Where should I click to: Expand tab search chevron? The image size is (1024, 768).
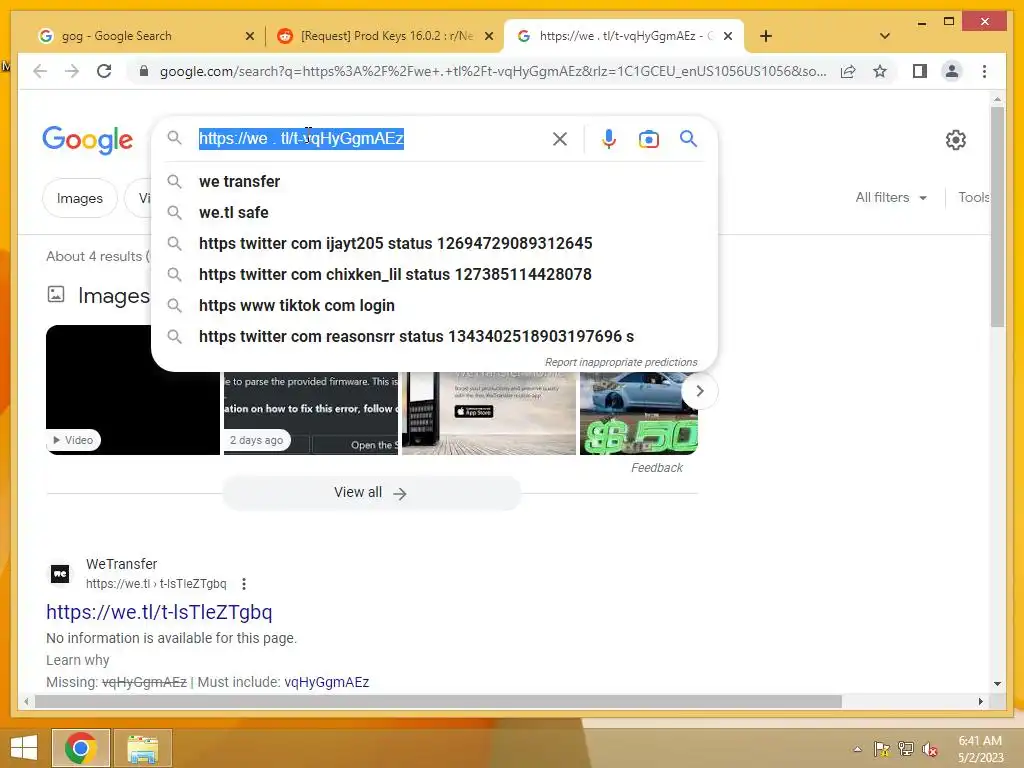(885, 36)
